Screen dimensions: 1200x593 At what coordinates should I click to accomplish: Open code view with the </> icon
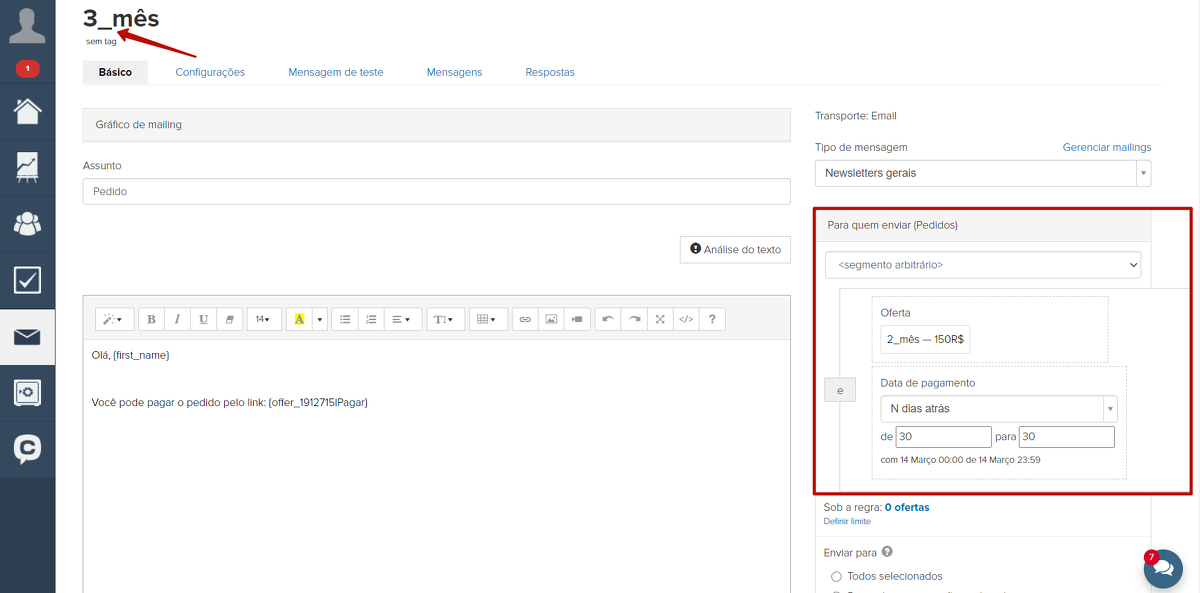coord(686,319)
